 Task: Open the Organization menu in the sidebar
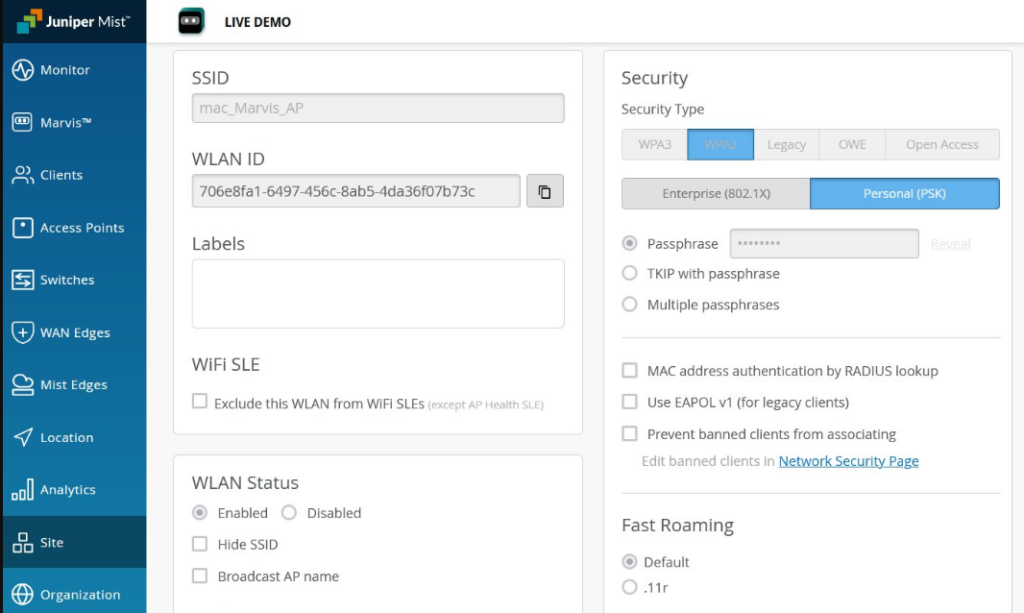pyautogui.click(x=74, y=594)
